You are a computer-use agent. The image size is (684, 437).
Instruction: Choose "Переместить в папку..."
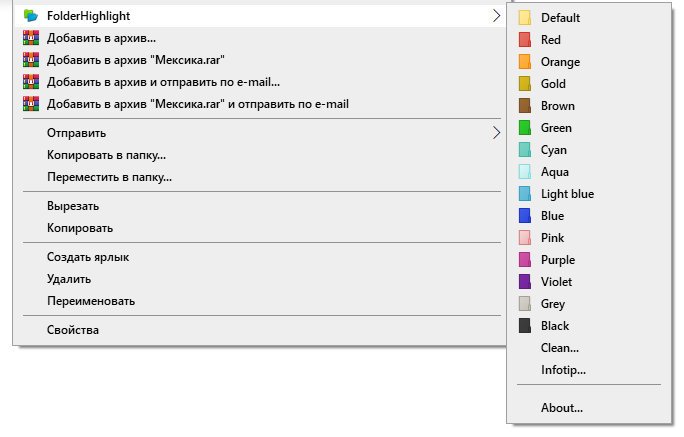pos(260,177)
